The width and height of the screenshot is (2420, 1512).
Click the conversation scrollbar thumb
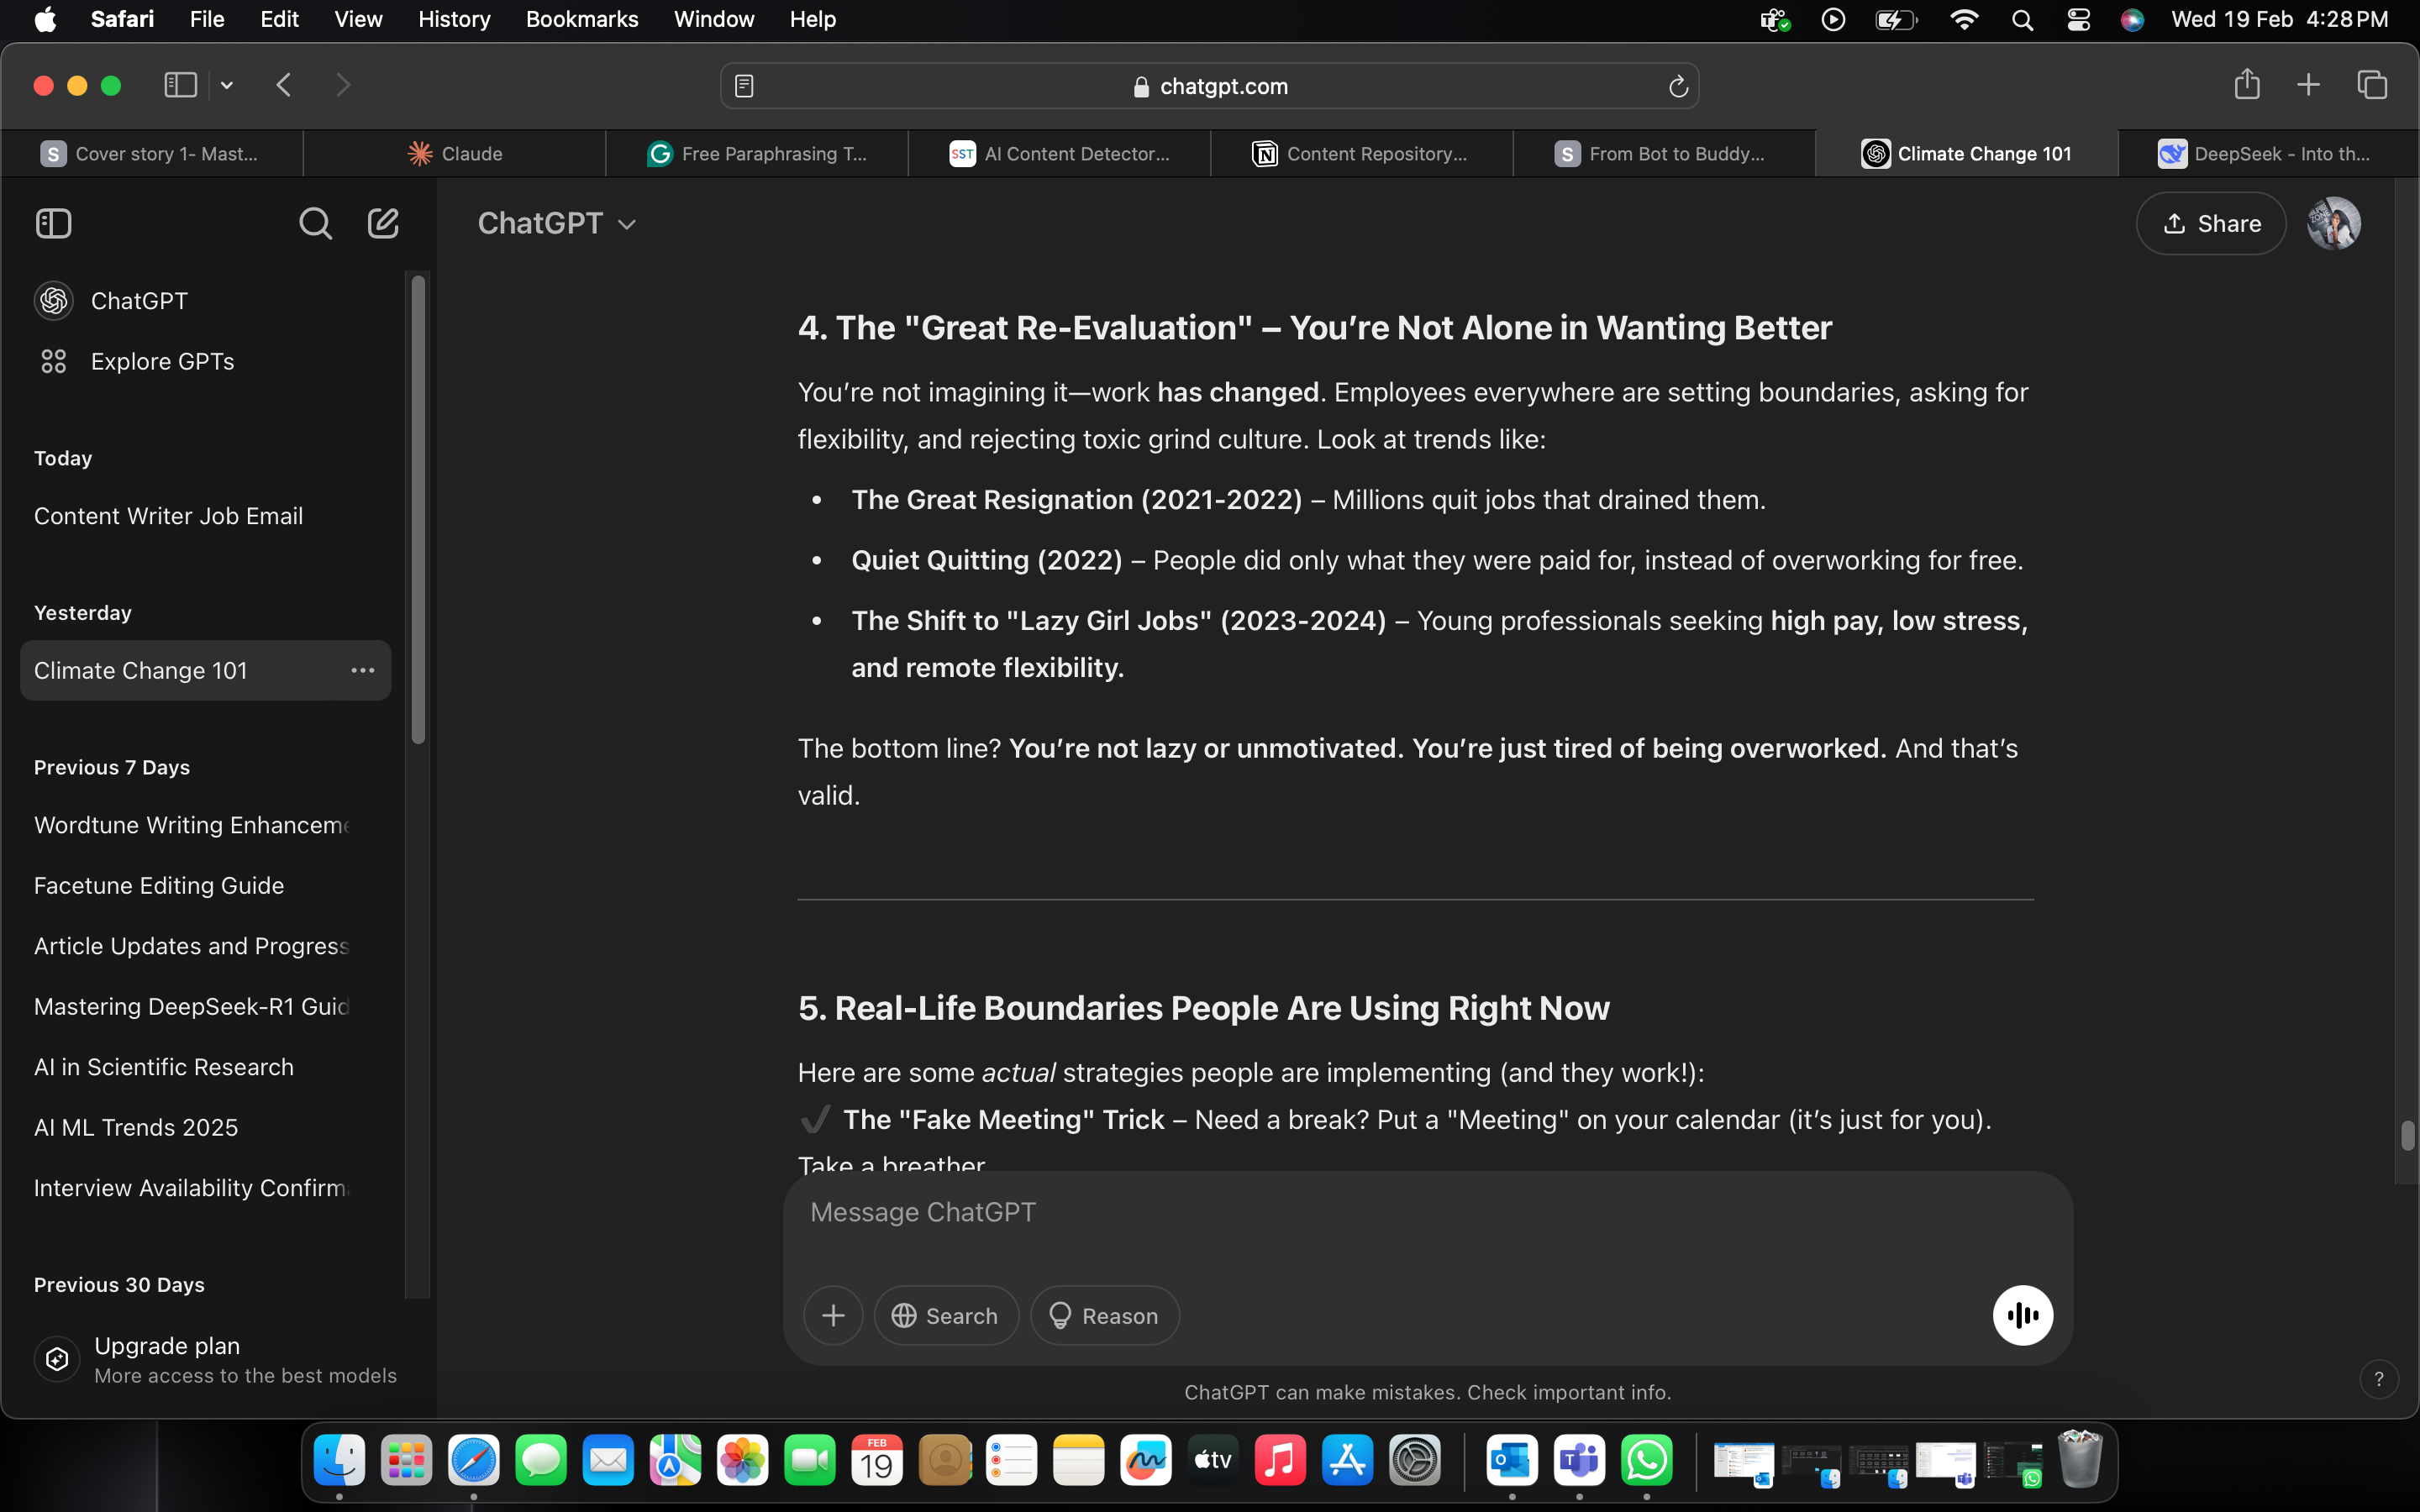click(2407, 1136)
